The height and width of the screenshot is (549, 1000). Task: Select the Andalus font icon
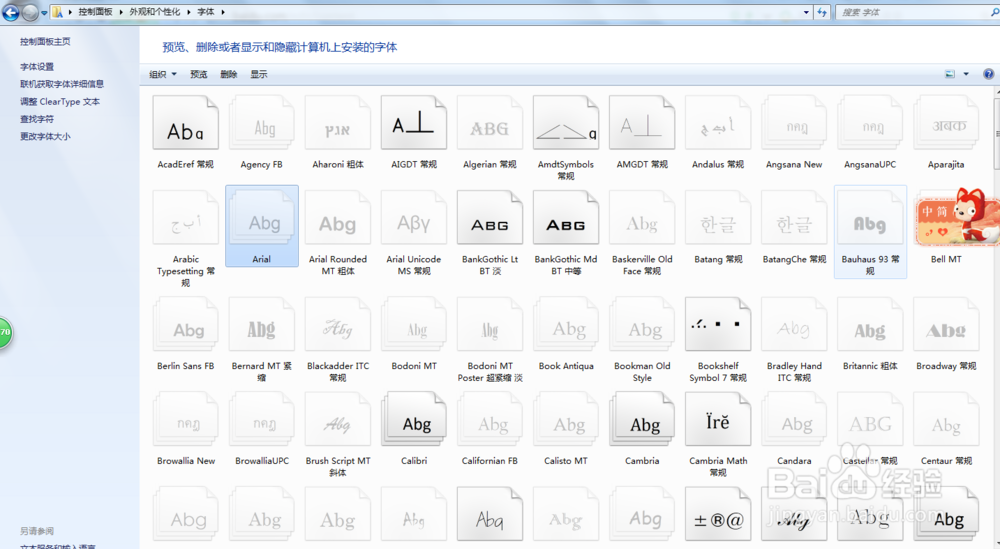pyautogui.click(x=717, y=123)
